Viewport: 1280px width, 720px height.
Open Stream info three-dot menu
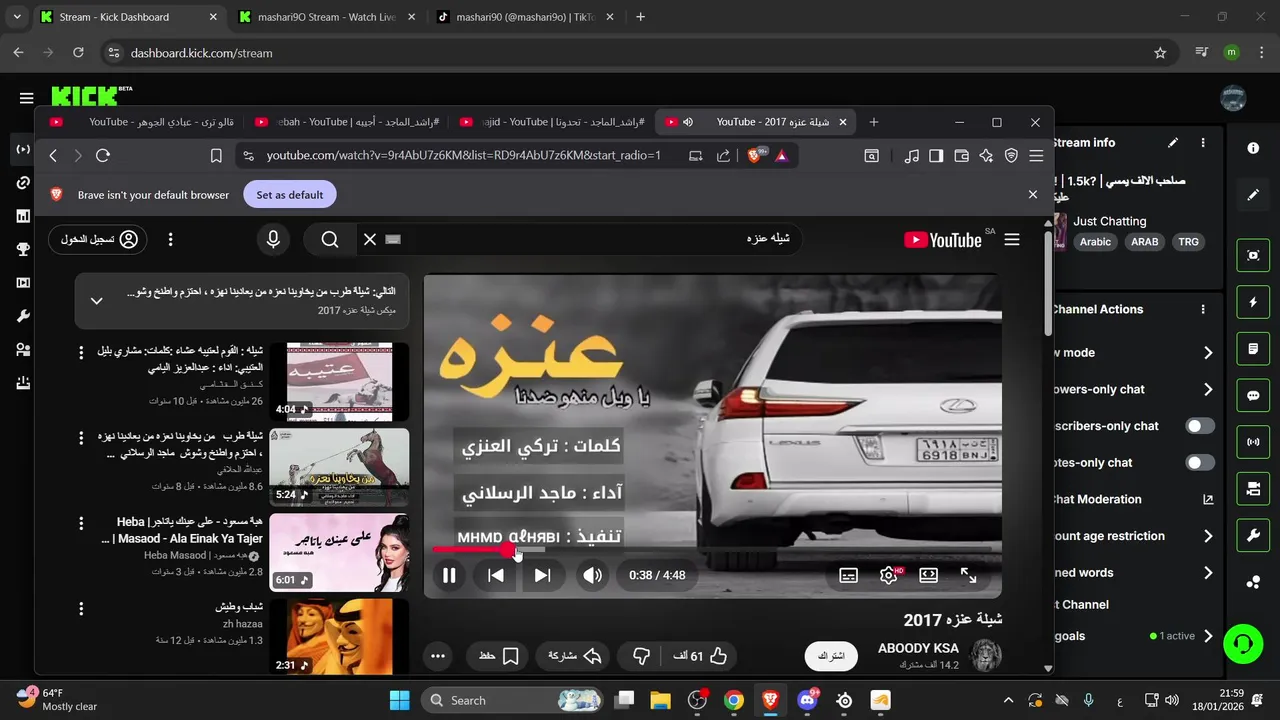1203,143
